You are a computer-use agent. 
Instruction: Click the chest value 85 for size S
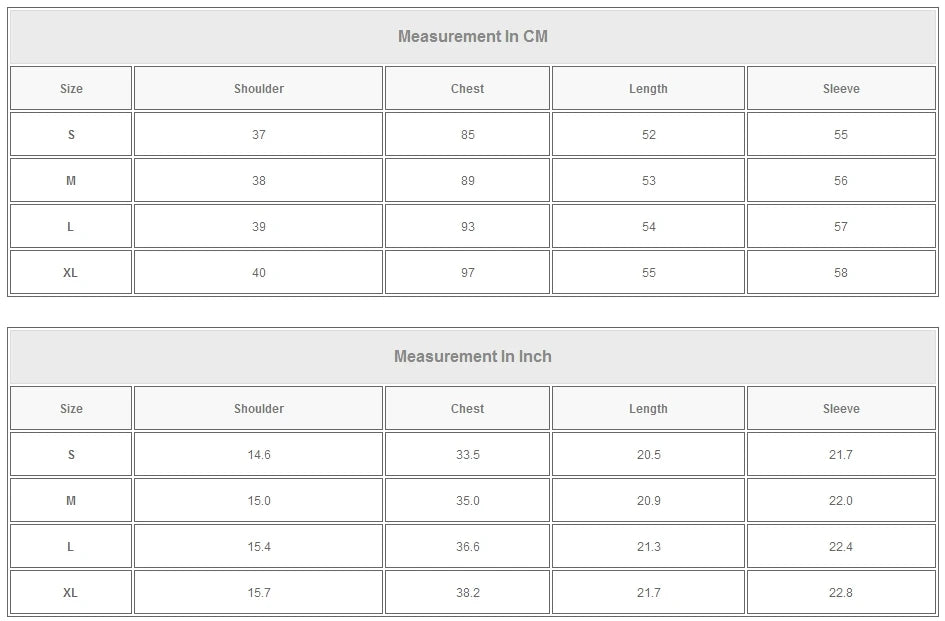pos(467,135)
